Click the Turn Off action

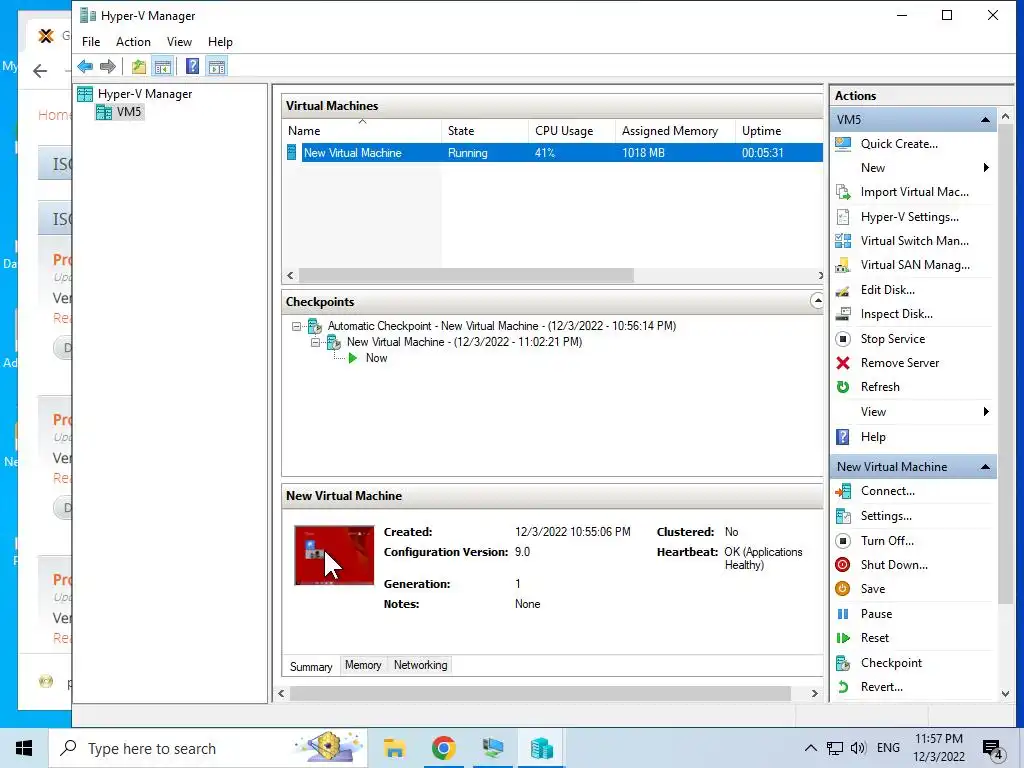click(887, 541)
